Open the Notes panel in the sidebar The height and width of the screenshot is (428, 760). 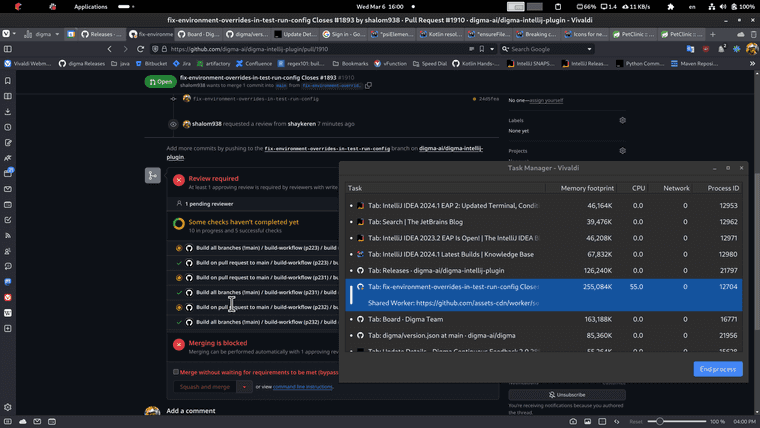pos(8,143)
